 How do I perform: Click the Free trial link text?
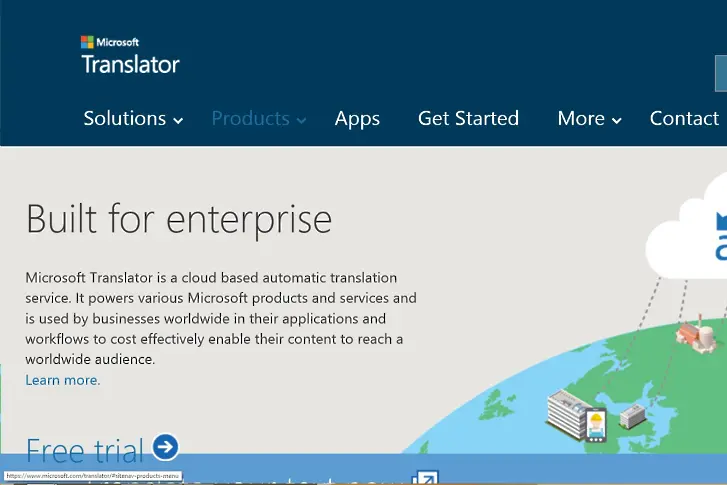[x=85, y=451]
